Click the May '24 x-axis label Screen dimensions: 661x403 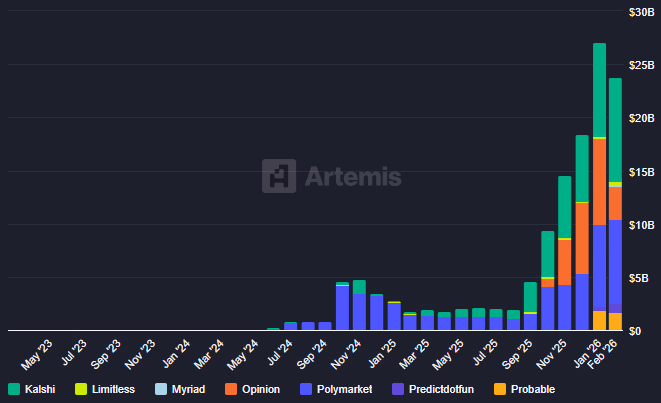click(243, 355)
